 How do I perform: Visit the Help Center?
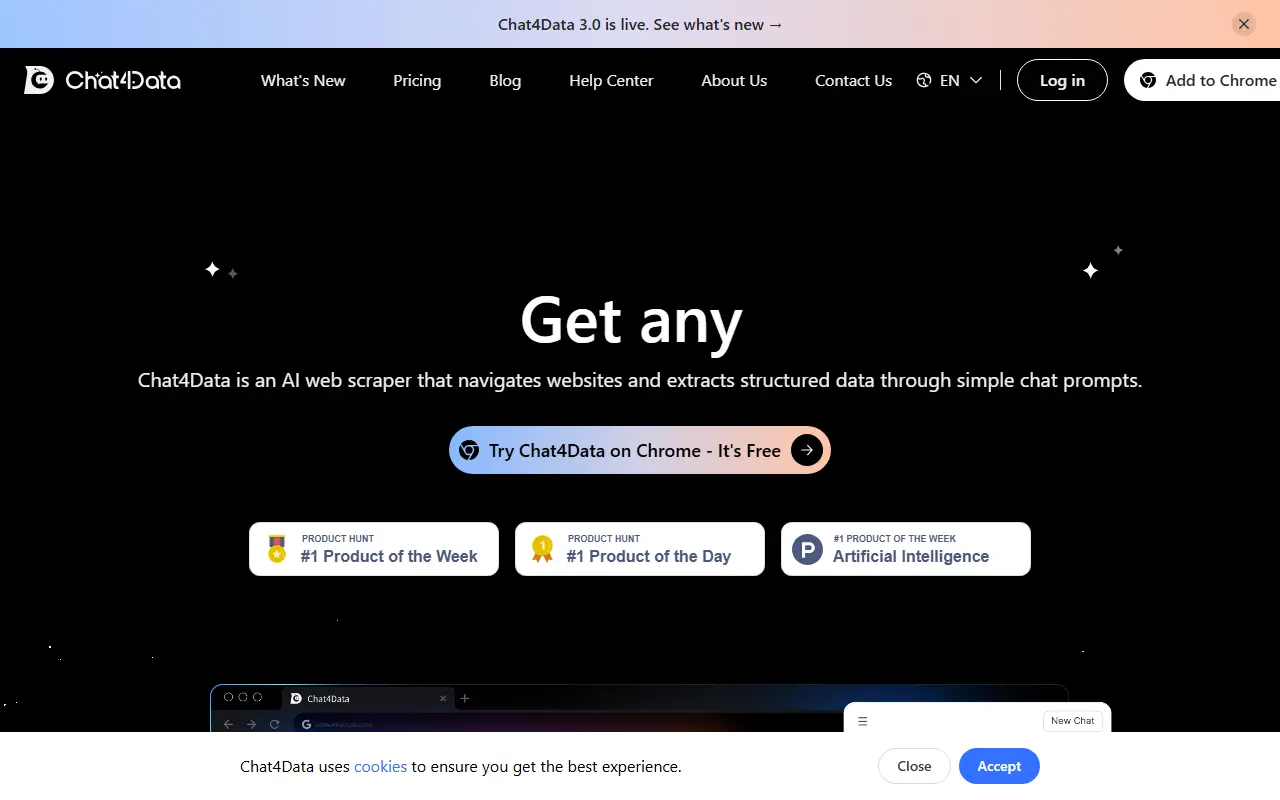click(611, 80)
